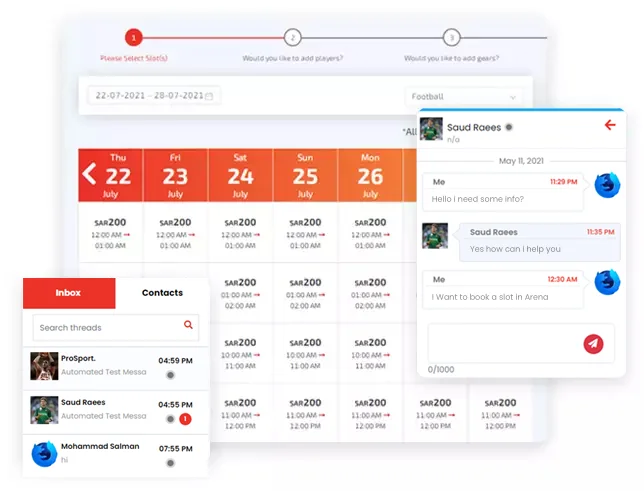
Task: Click ProSport profile picture in inbox
Action: click(44, 366)
